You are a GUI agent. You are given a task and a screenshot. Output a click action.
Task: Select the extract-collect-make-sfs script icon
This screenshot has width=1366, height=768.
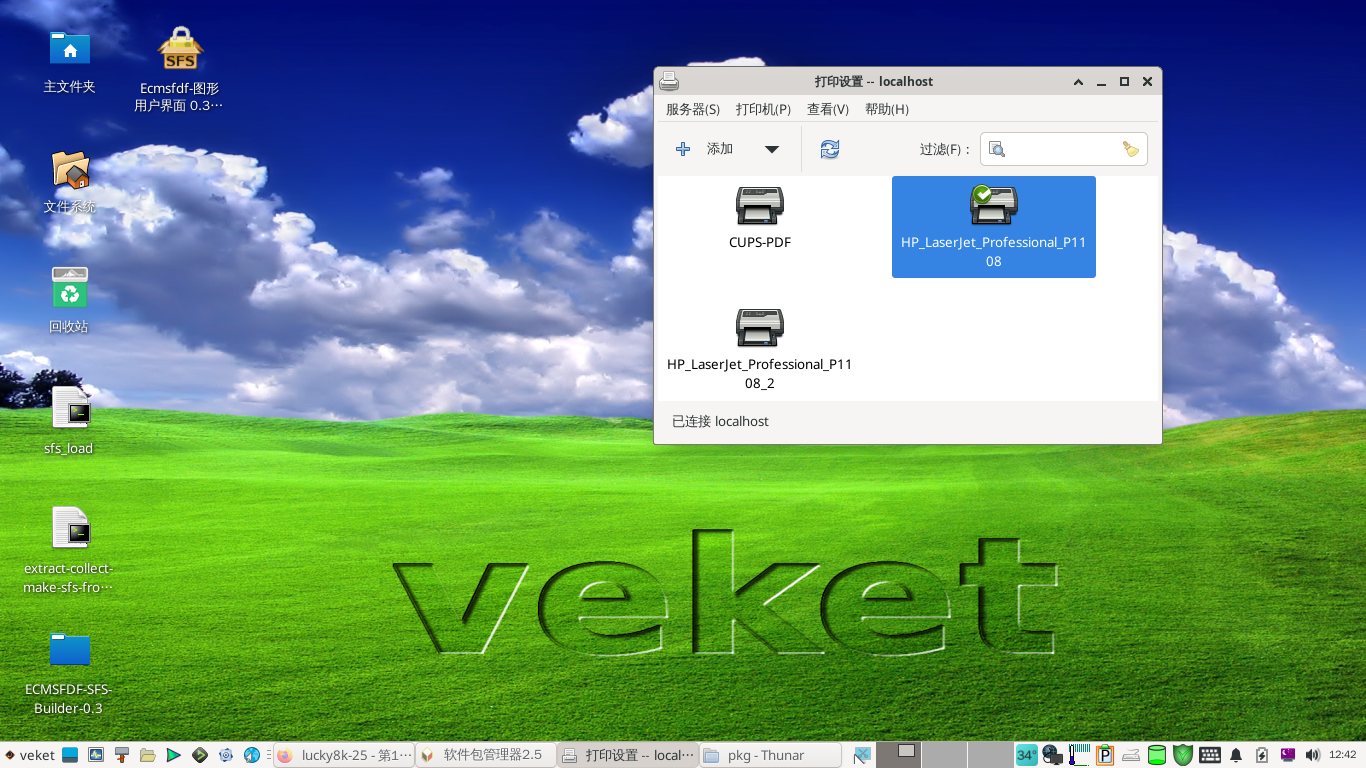(69, 549)
